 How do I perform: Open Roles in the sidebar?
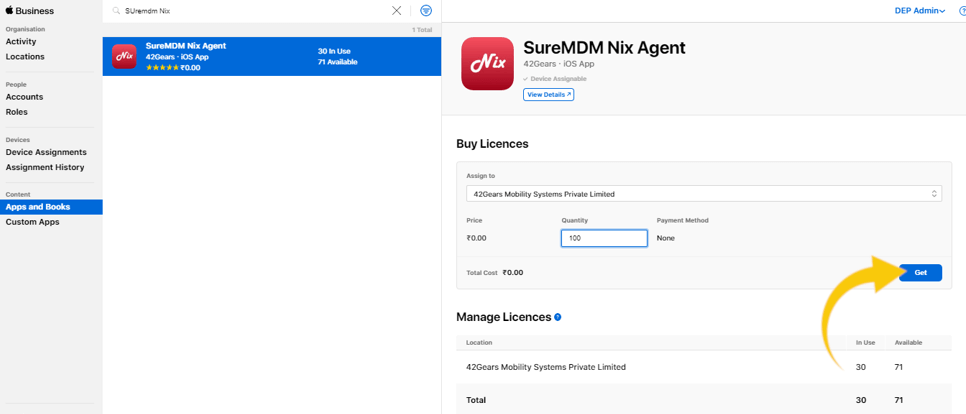[17, 112]
